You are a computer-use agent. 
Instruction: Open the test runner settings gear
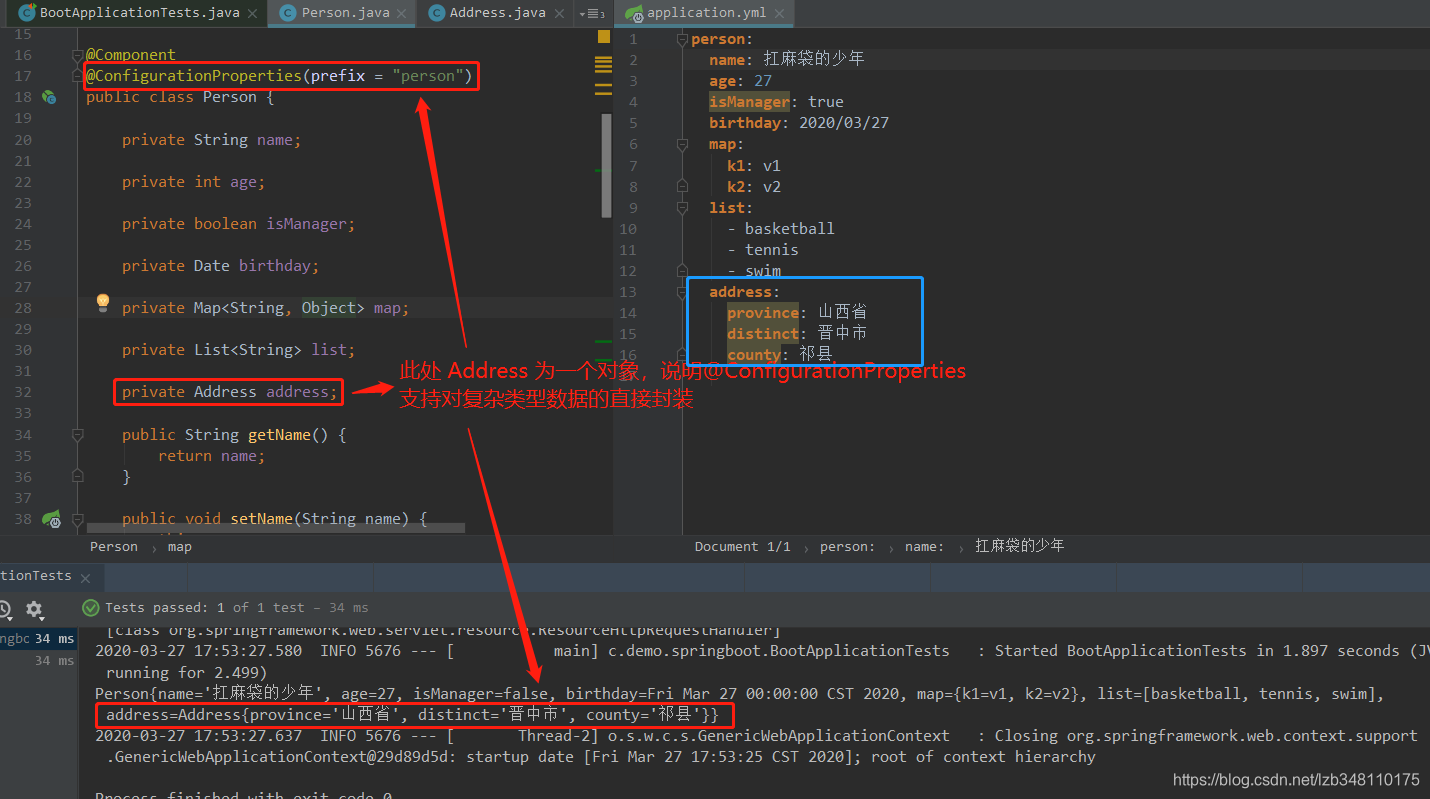coord(33,609)
